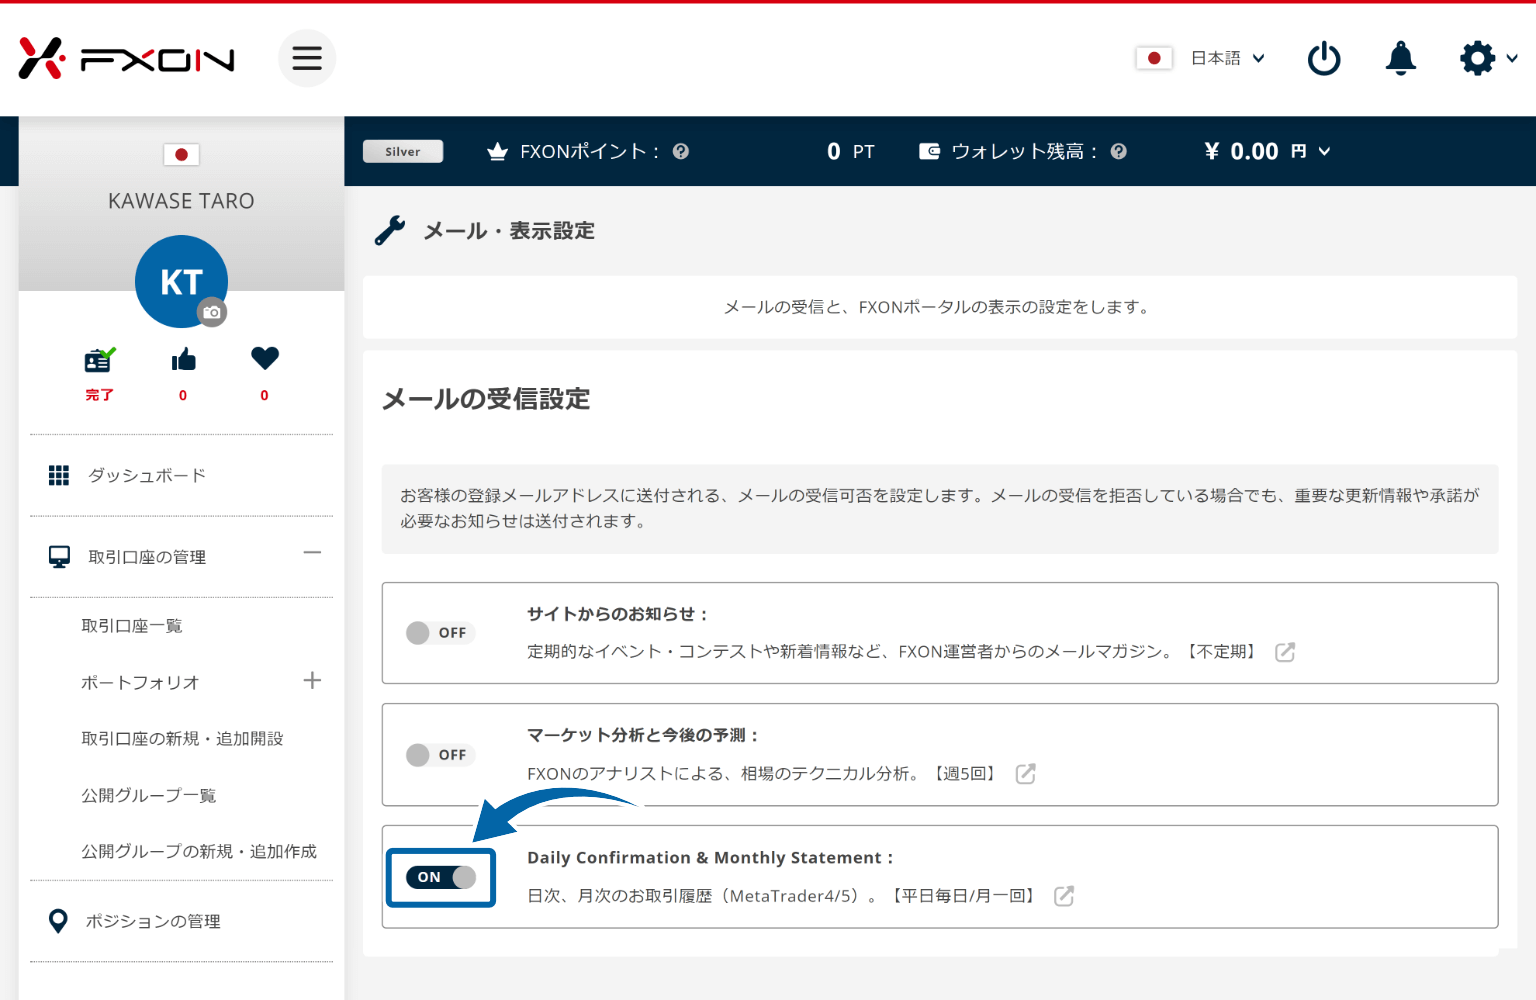
Task: Open 公開グループ一覧
Action: 148,795
